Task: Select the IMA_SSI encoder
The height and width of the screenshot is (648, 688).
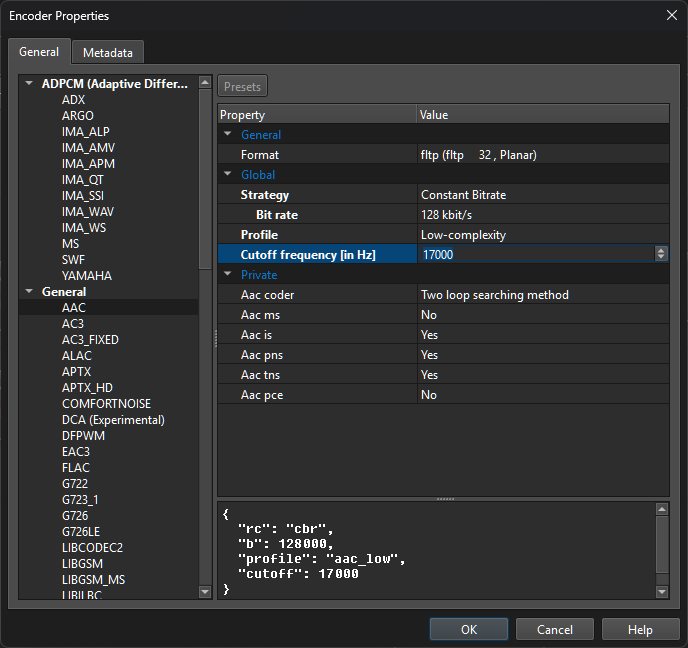Action: coord(83,196)
